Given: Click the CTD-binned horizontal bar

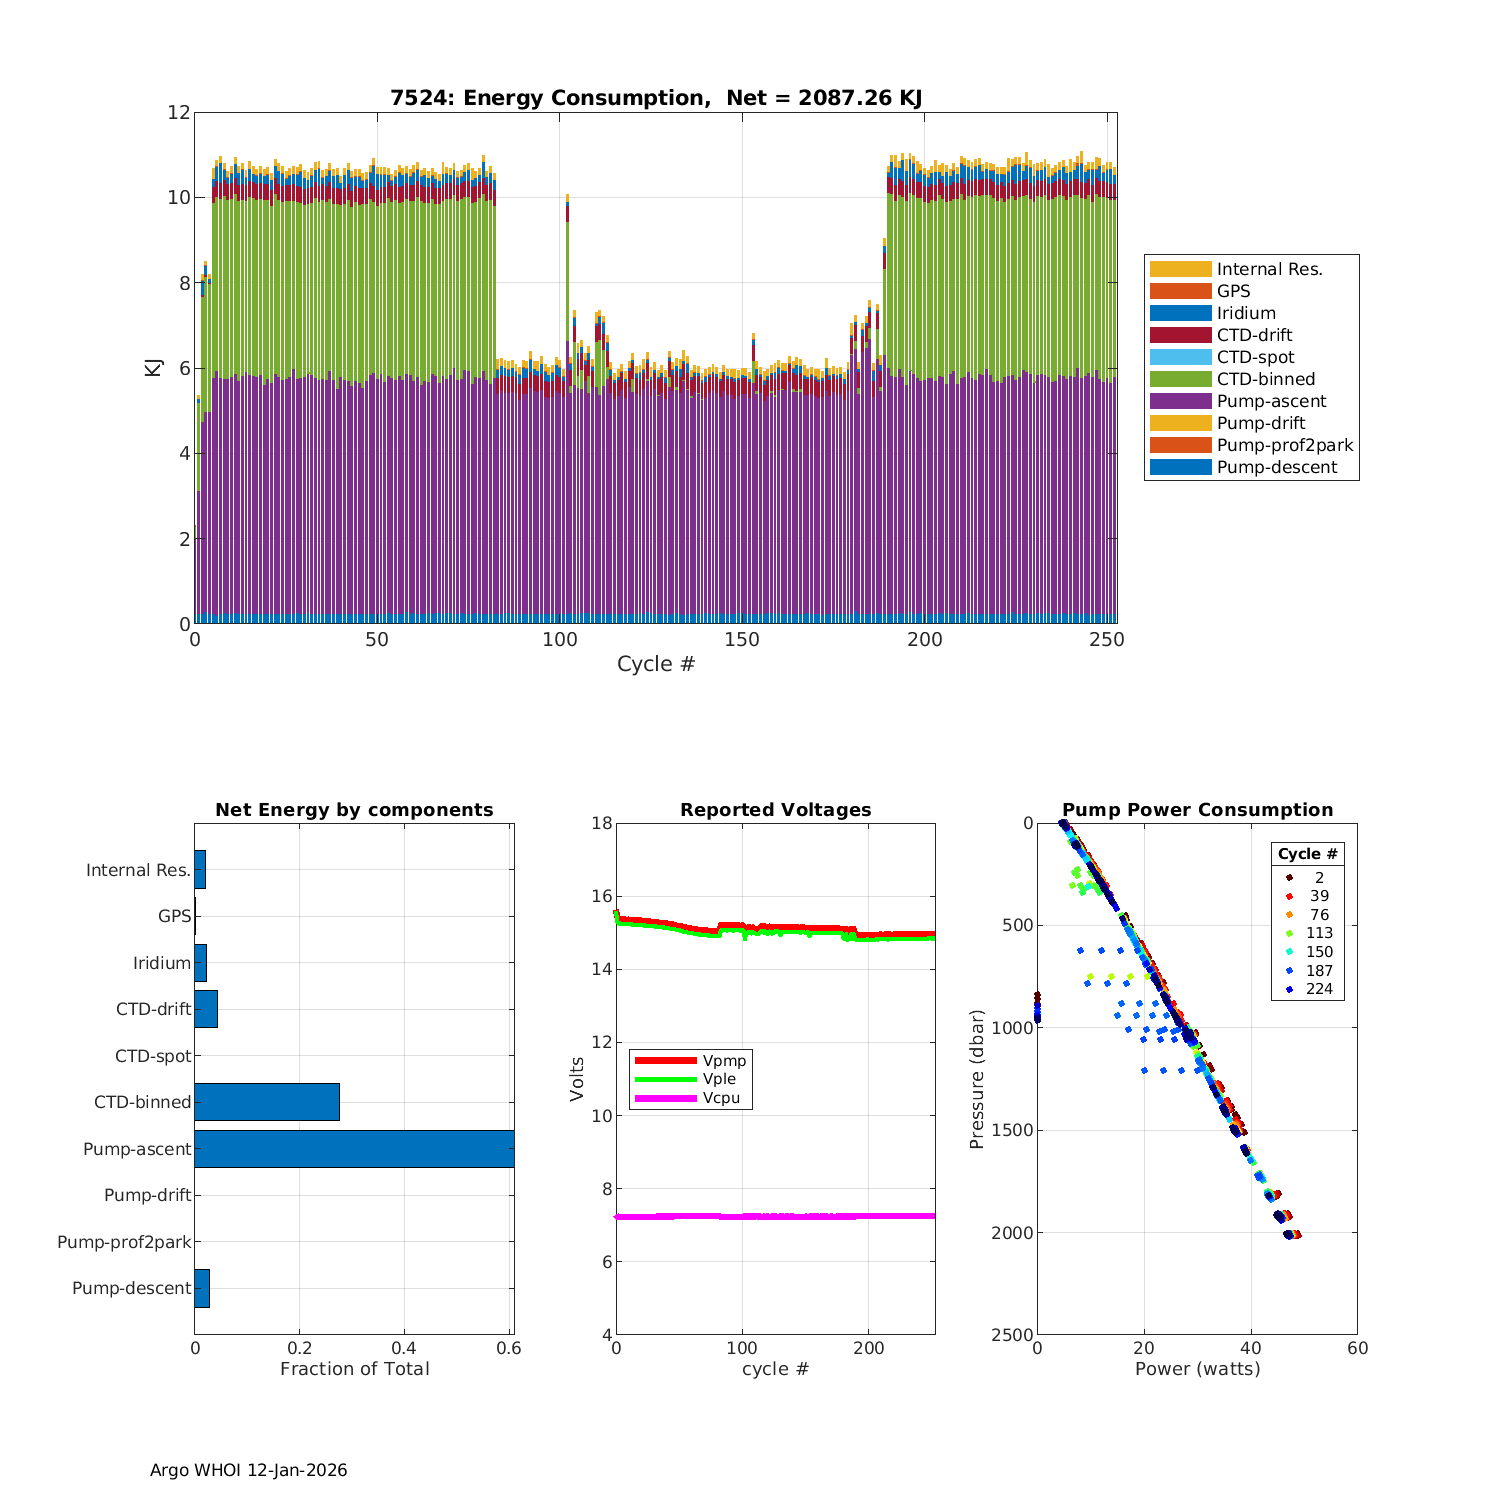Looking at the screenshot, I should pyautogui.click(x=267, y=1102).
